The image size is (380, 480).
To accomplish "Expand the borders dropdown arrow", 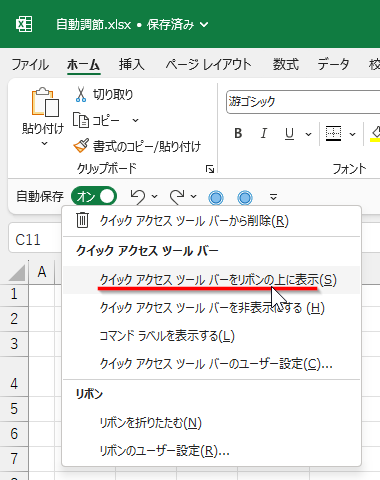I will (x=352, y=134).
